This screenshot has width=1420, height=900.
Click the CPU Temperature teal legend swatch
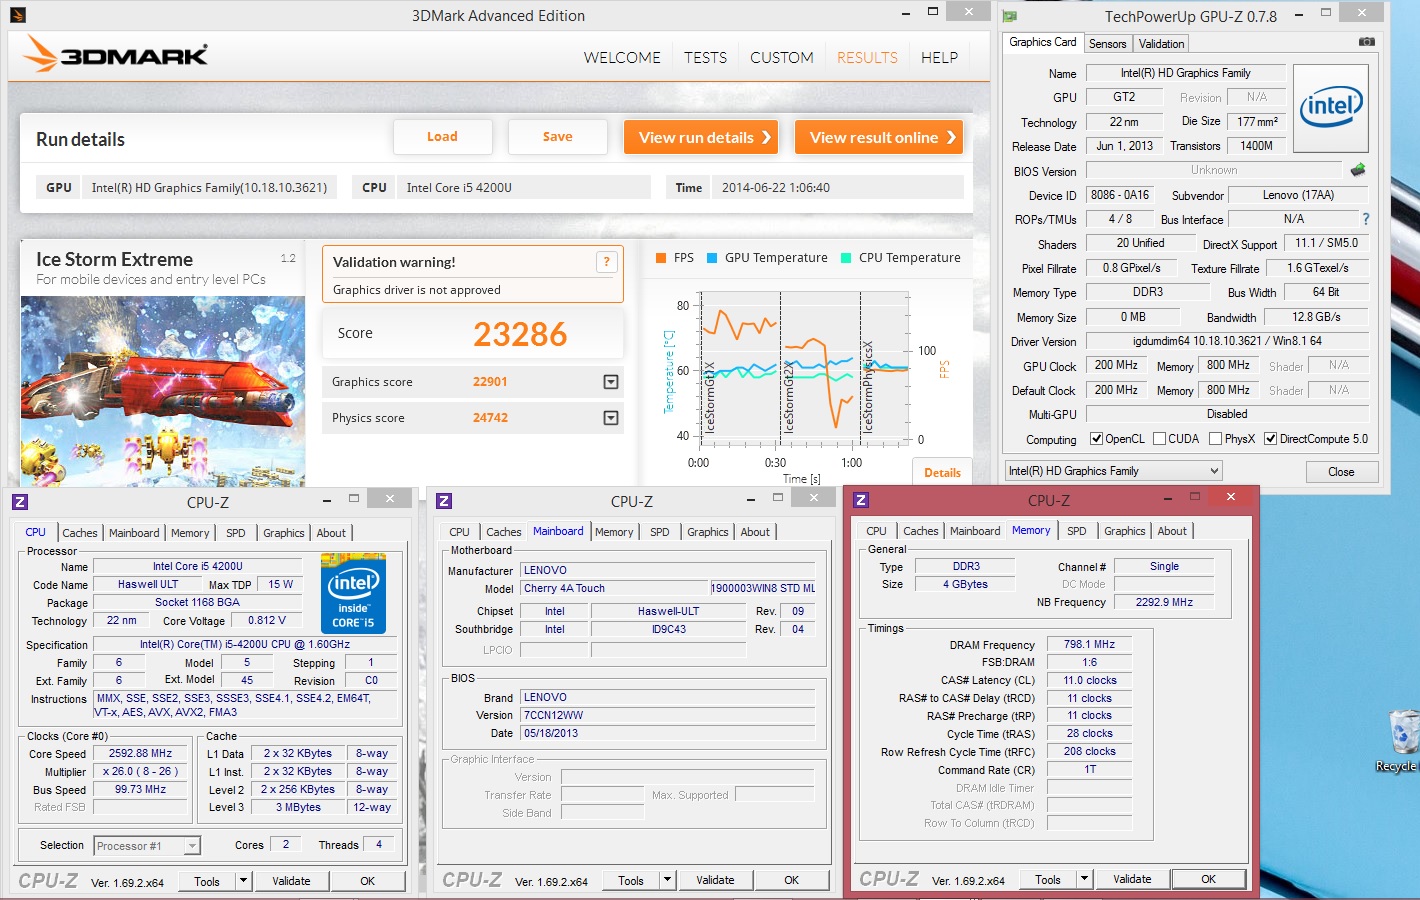pyautogui.click(x=846, y=258)
